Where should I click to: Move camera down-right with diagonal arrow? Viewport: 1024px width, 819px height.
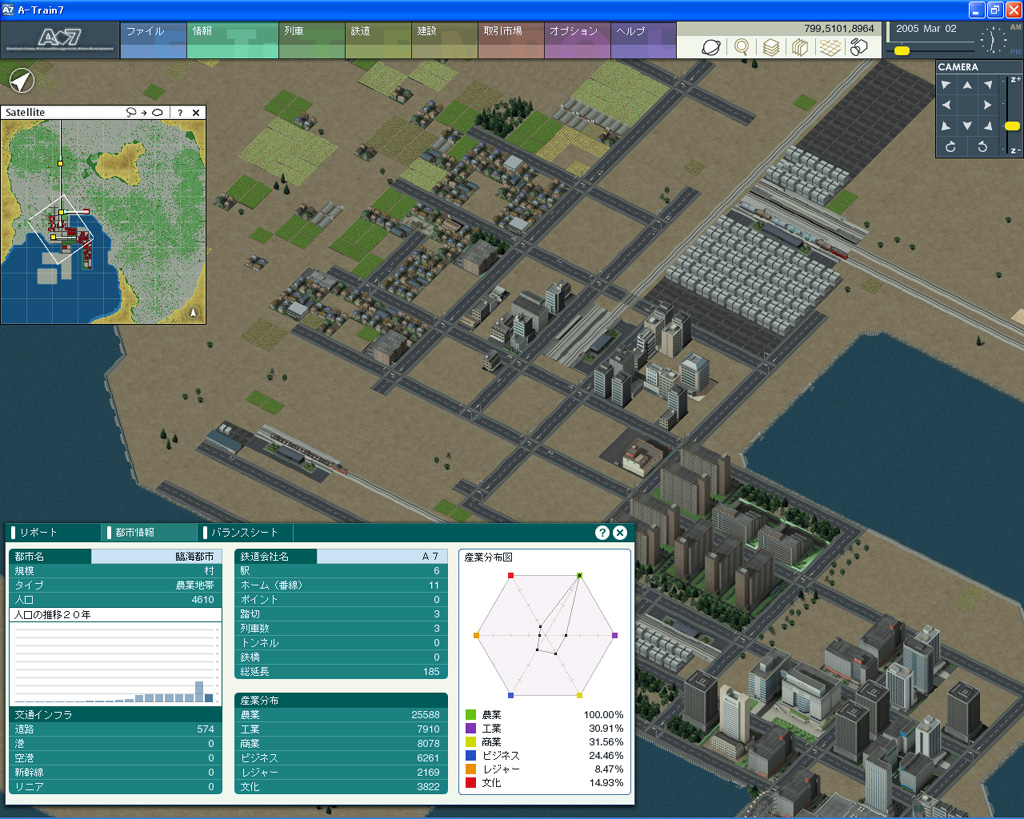click(x=988, y=126)
